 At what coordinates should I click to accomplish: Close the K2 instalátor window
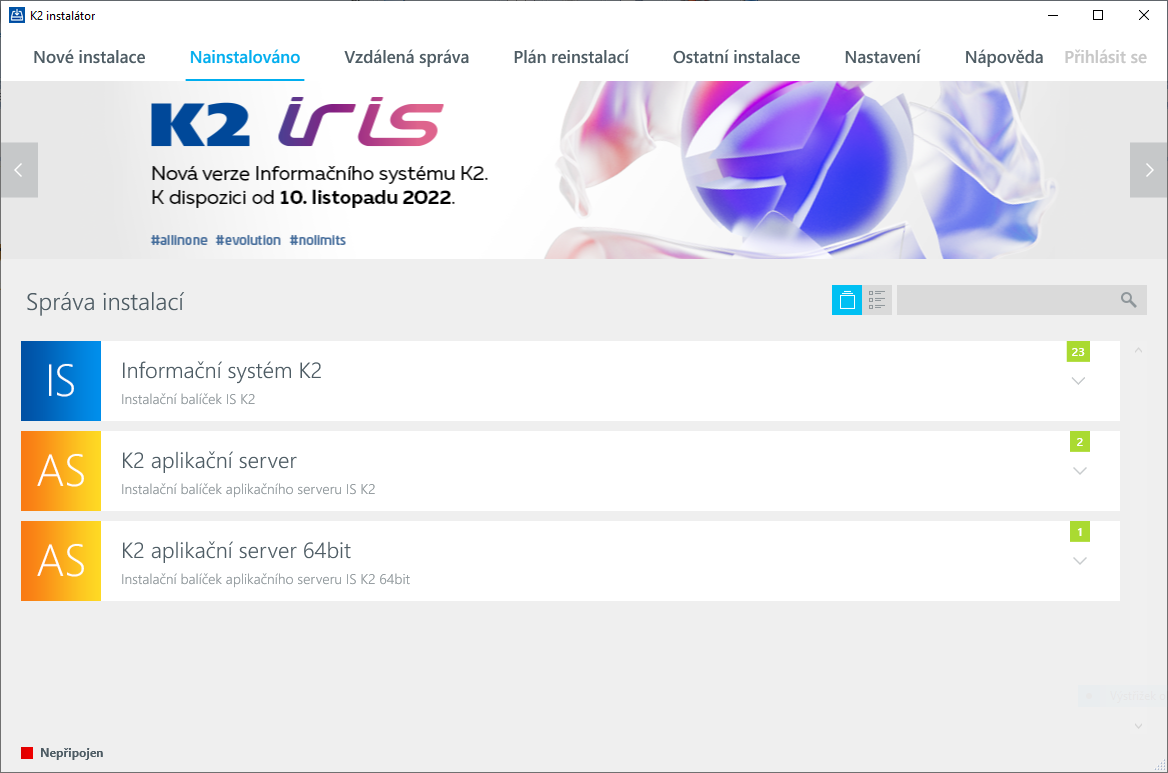[x=1143, y=16]
